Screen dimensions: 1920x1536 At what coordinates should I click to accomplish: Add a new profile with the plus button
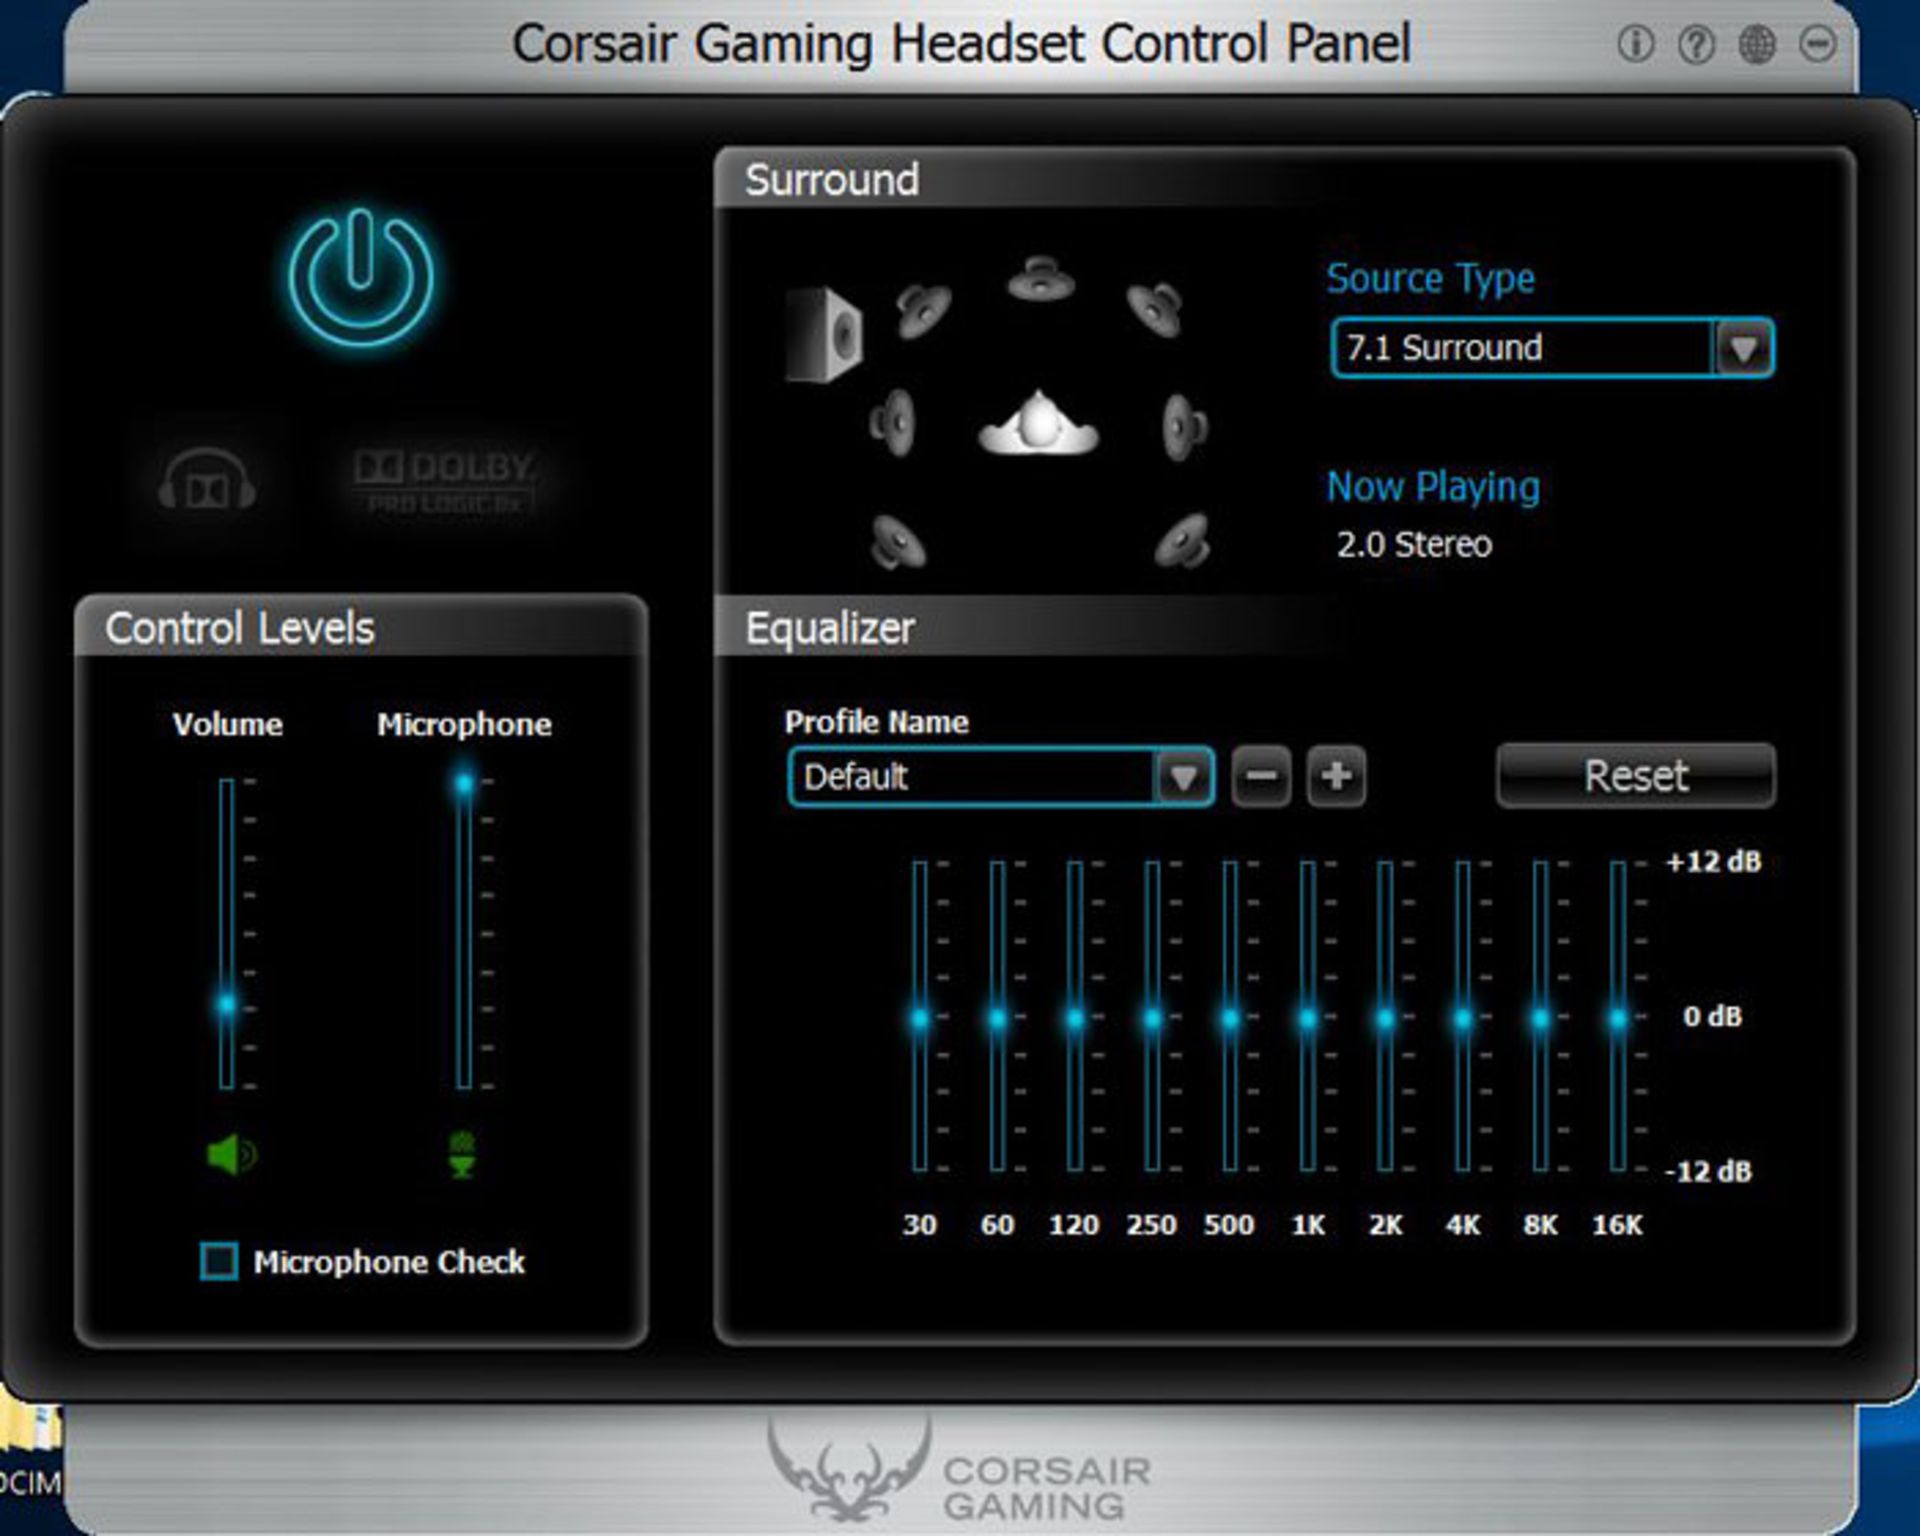[1338, 777]
